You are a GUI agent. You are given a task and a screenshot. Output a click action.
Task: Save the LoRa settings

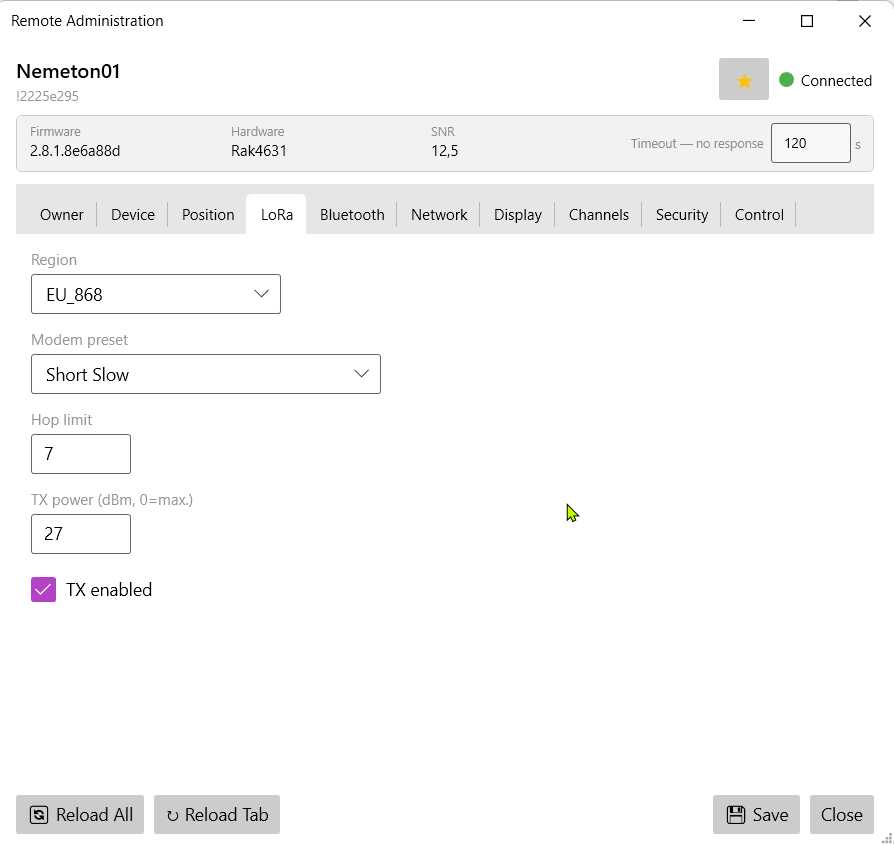click(x=756, y=814)
